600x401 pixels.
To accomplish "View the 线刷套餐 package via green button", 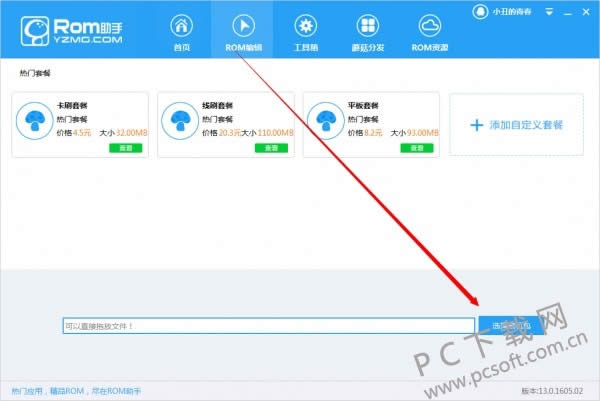I will [271, 148].
